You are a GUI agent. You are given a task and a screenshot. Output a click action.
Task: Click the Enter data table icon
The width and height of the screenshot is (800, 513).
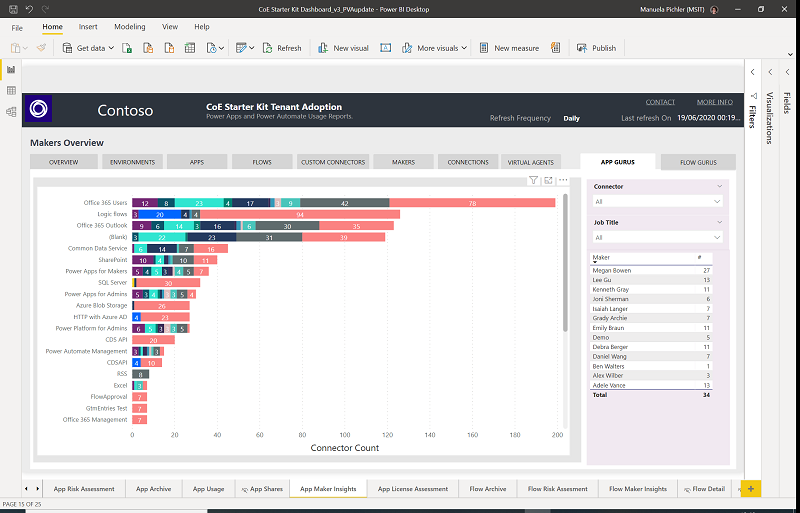[x=190, y=48]
